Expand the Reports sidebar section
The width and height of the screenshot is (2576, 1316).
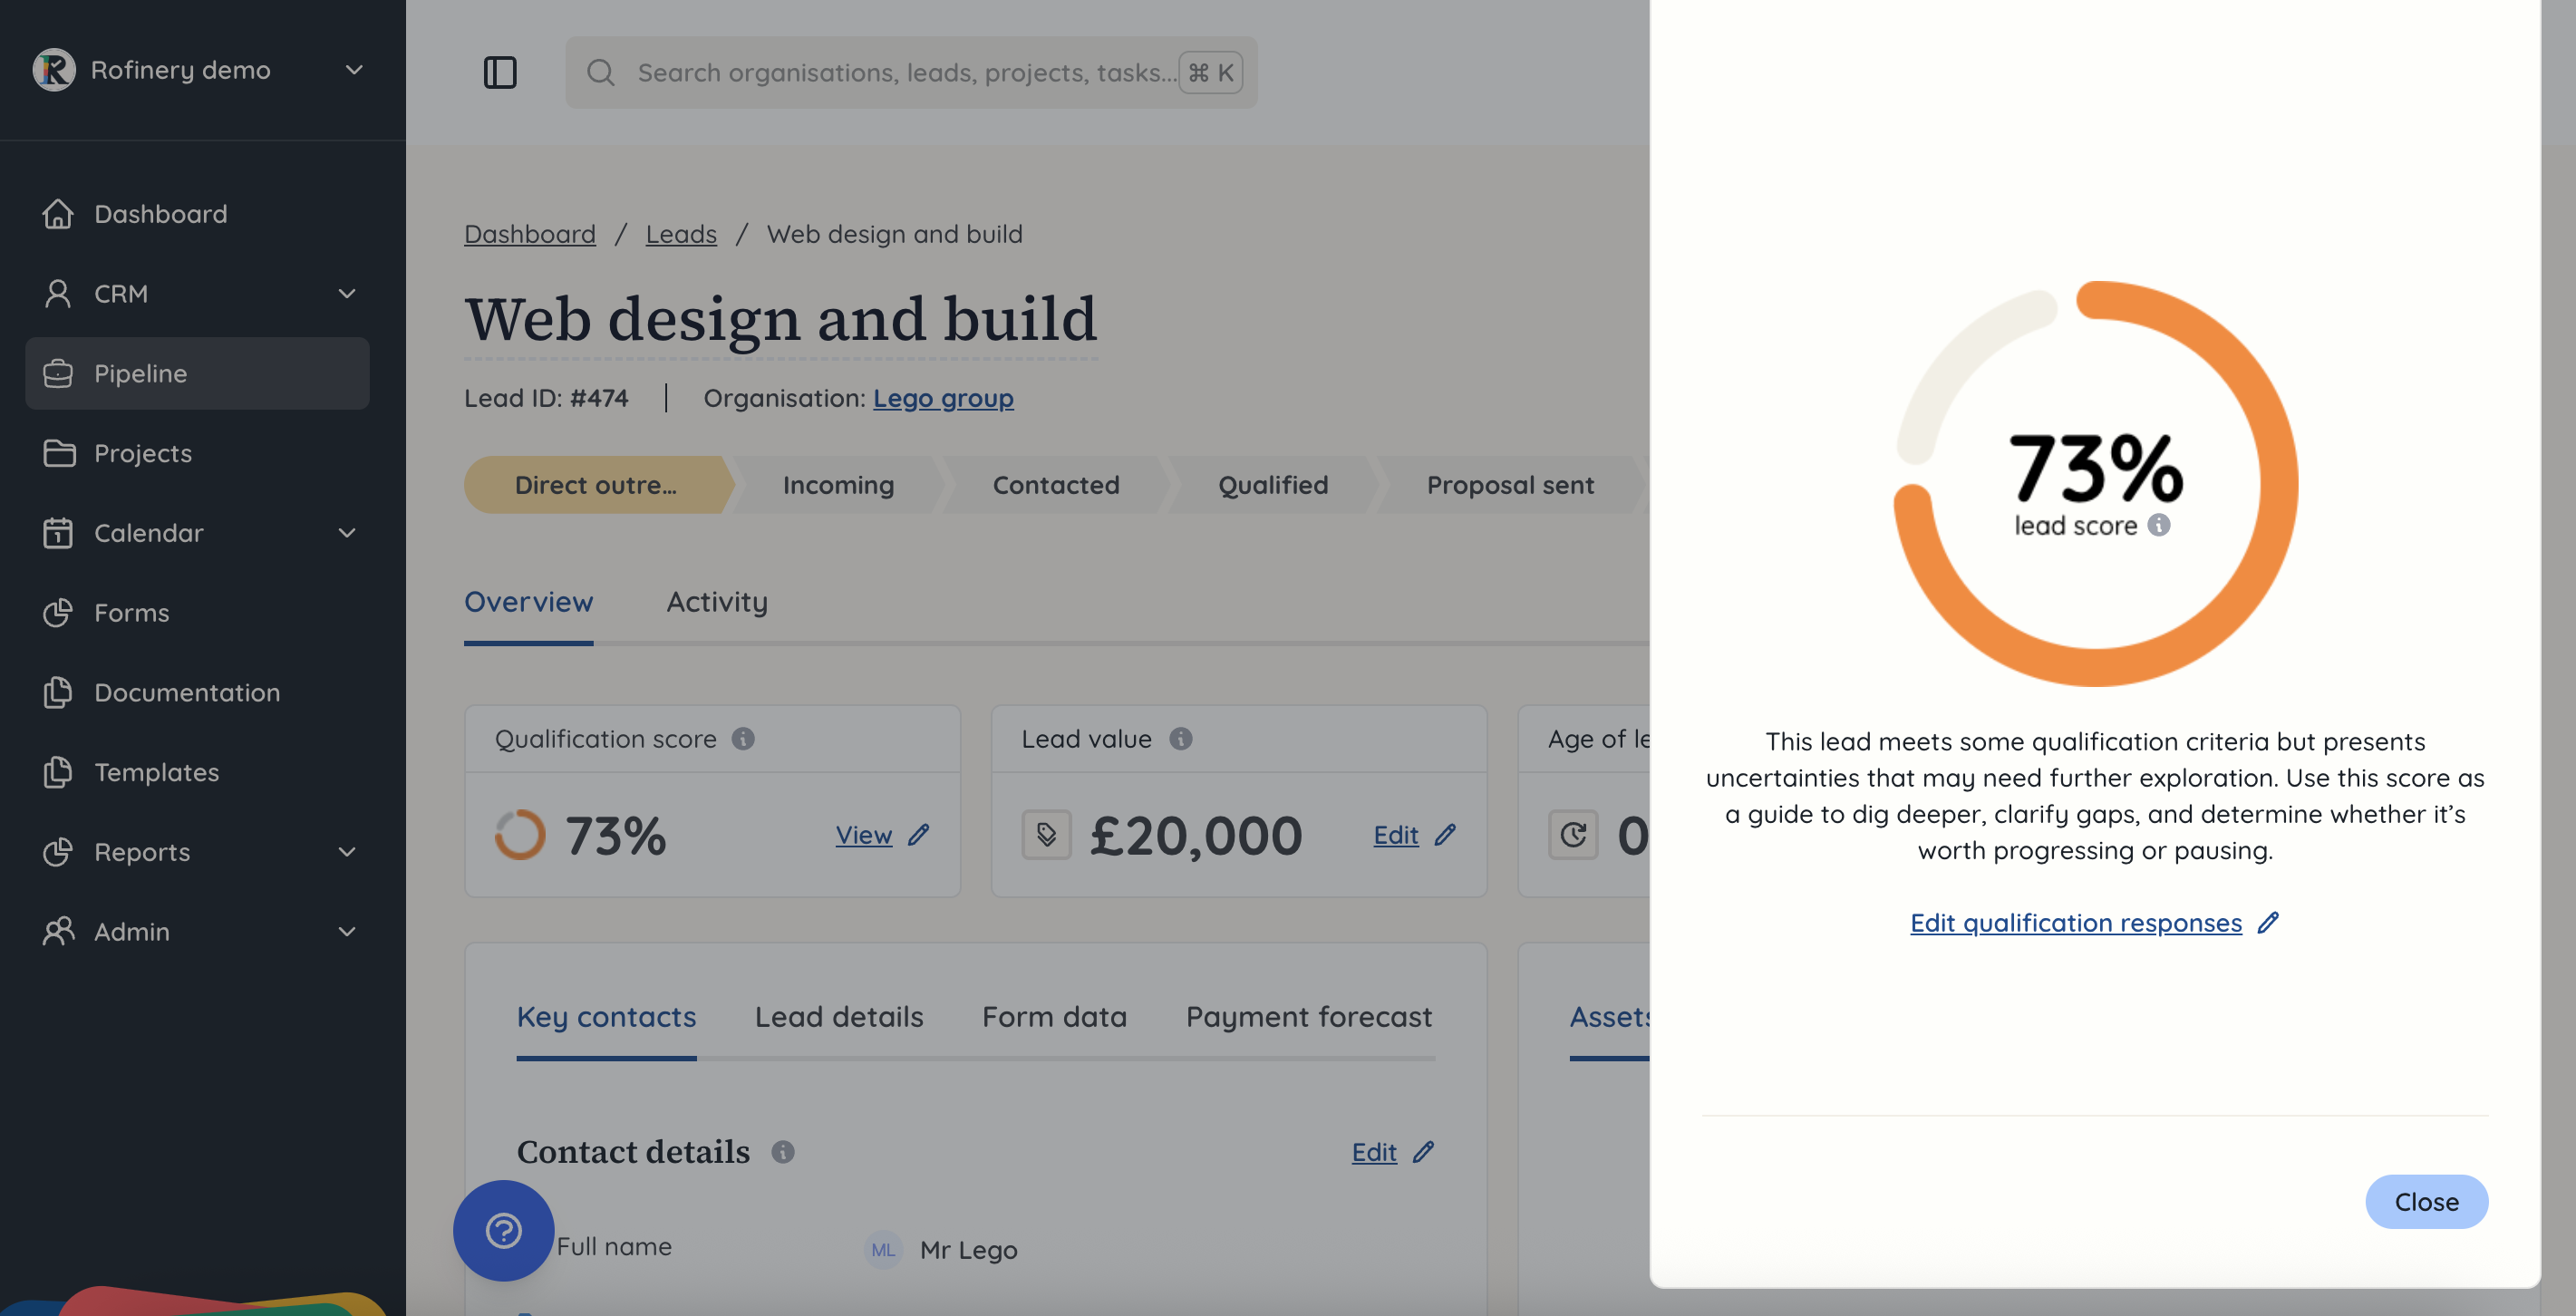pyautogui.click(x=347, y=852)
